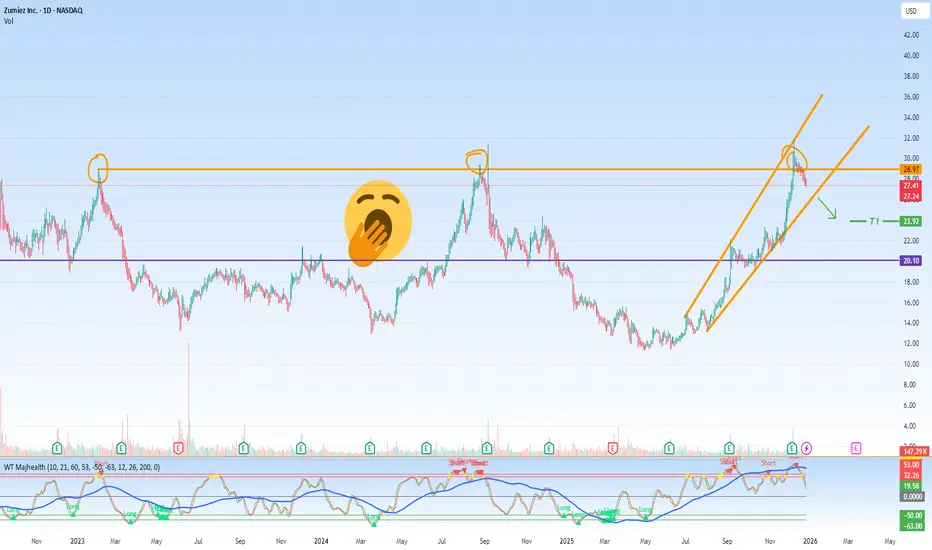Image resolution: width=932 pixels, height=550 pixels.
Task: Open the purple upcoming earnings marker near Mar 2026
Action: pos(856,448)
